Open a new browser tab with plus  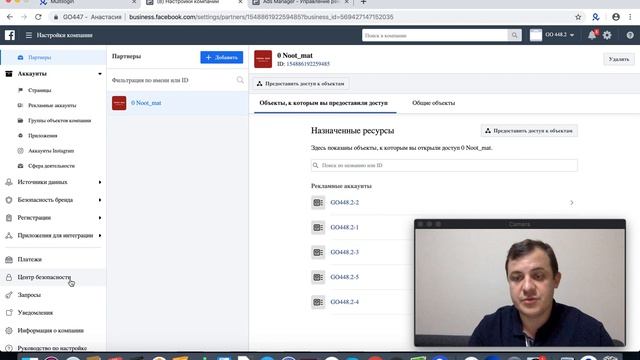(363, 2)
